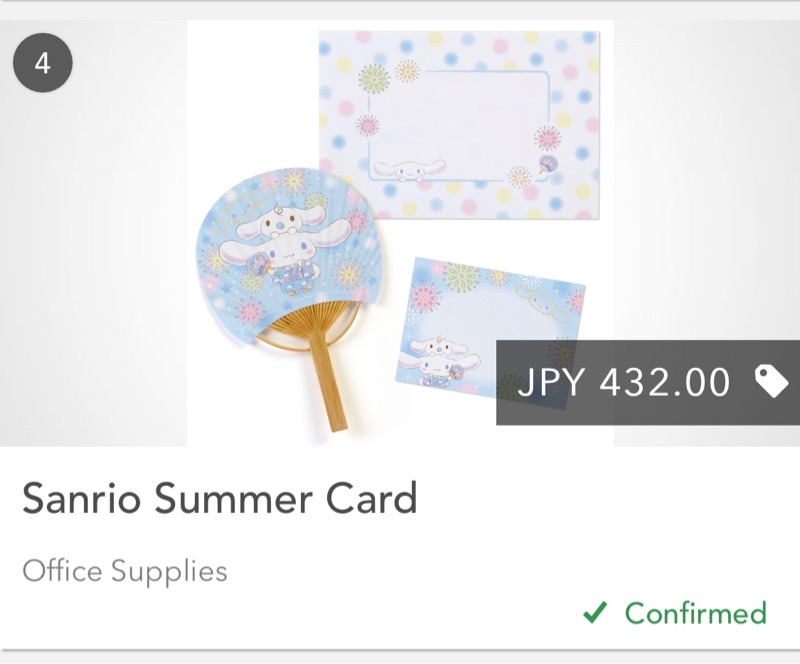Click the number 4 badge

pos(42,64)
